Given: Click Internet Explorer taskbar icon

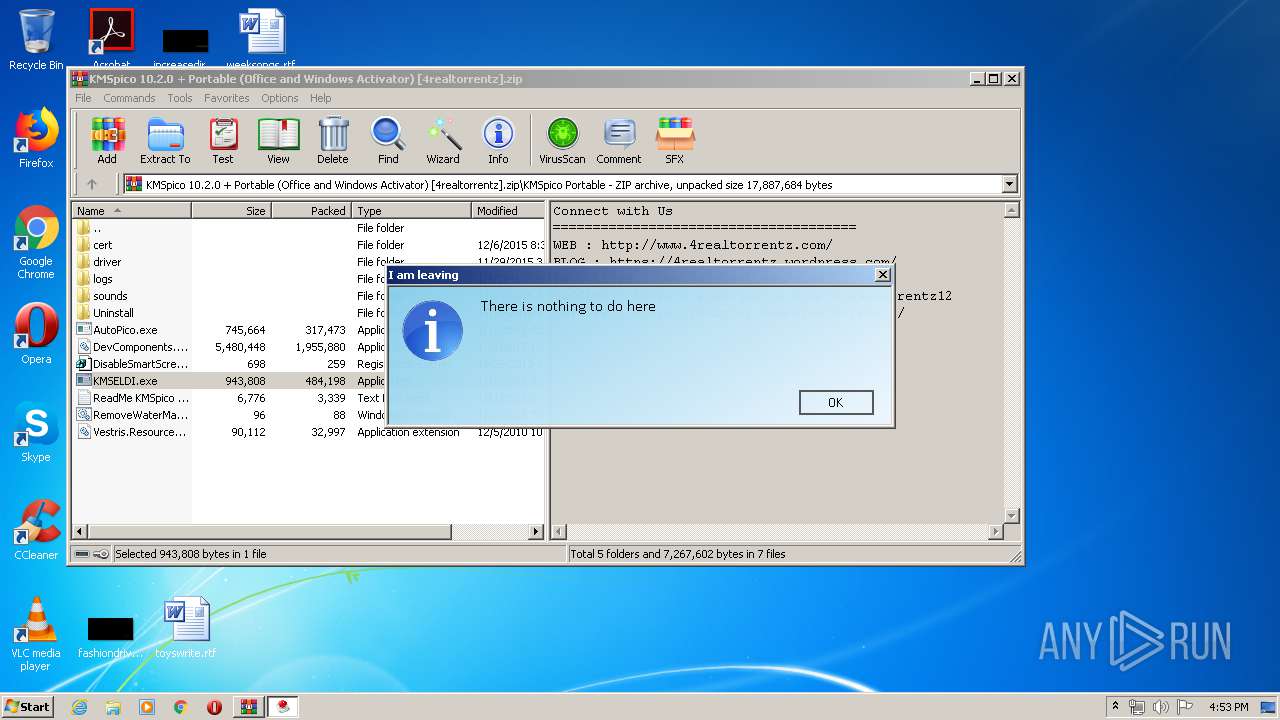Looking at the screenshot, I should coord(79,707).
